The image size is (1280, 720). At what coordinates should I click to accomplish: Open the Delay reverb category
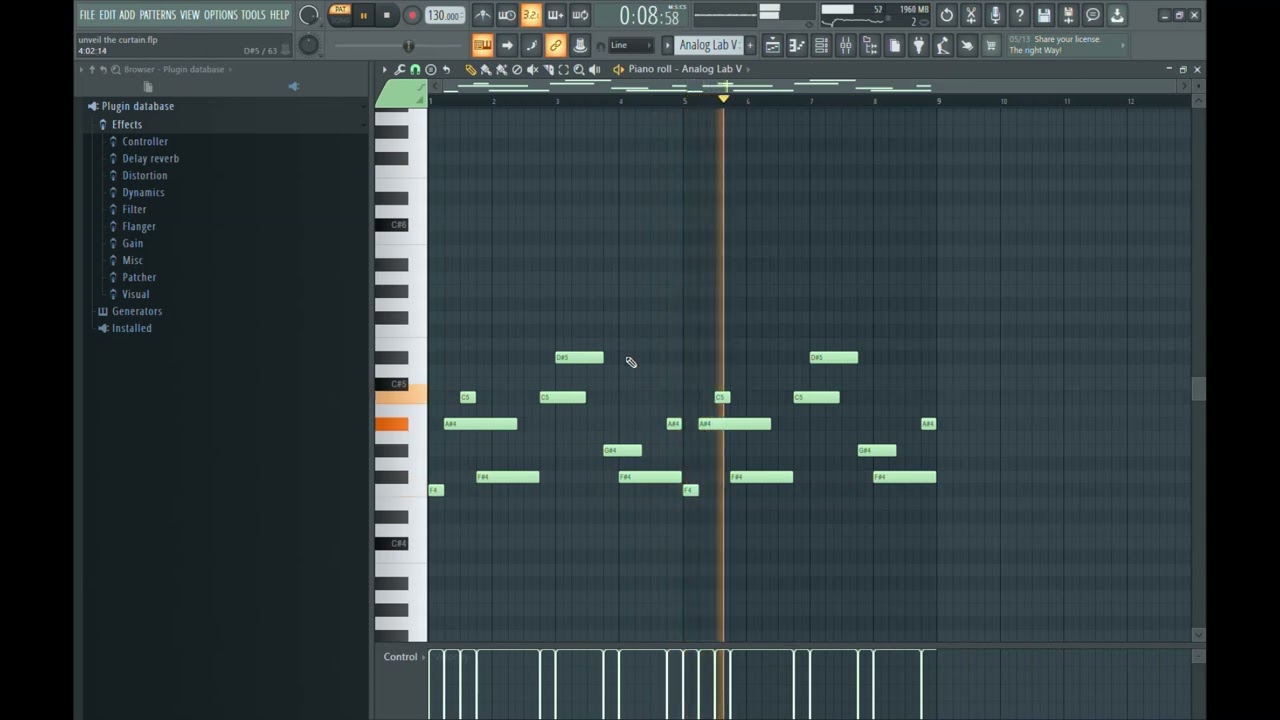coord(150,158)
